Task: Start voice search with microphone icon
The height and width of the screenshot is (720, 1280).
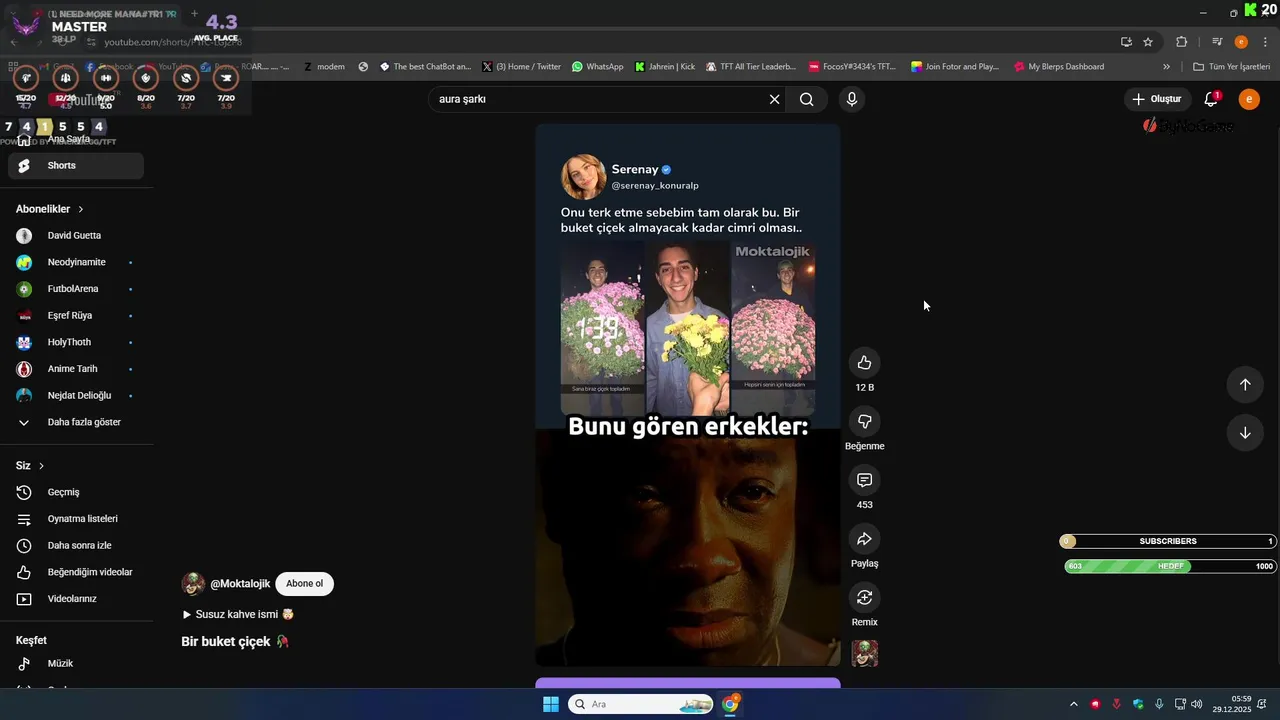Action: pos(852,99)
